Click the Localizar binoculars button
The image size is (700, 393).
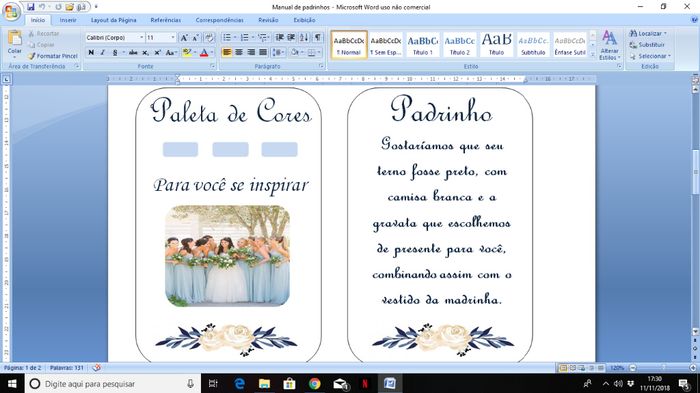tap(647, 33)
